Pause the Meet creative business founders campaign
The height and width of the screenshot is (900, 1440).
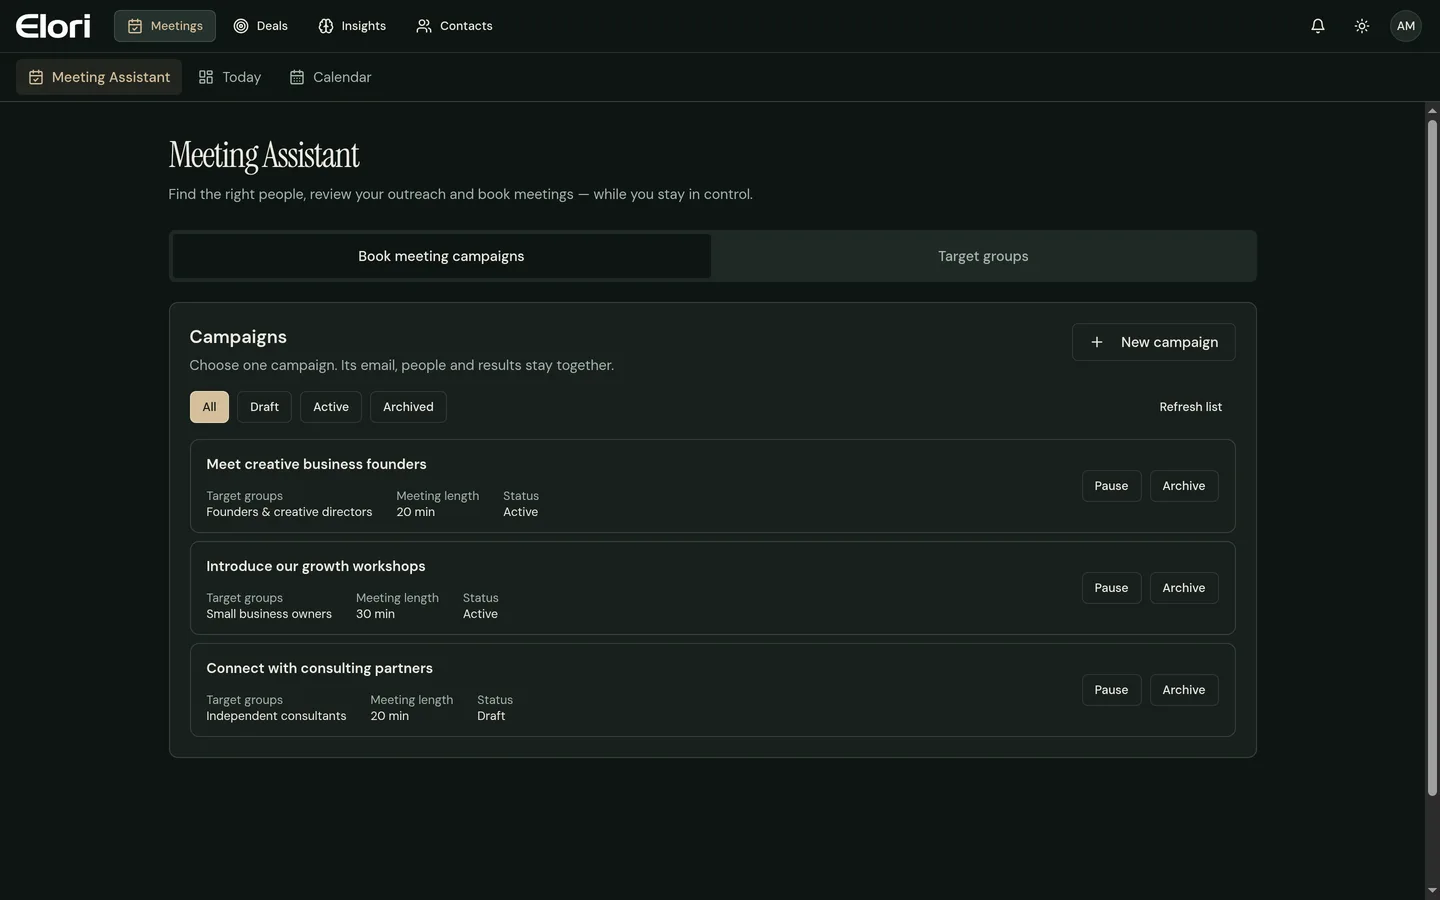click(1111, 486)
